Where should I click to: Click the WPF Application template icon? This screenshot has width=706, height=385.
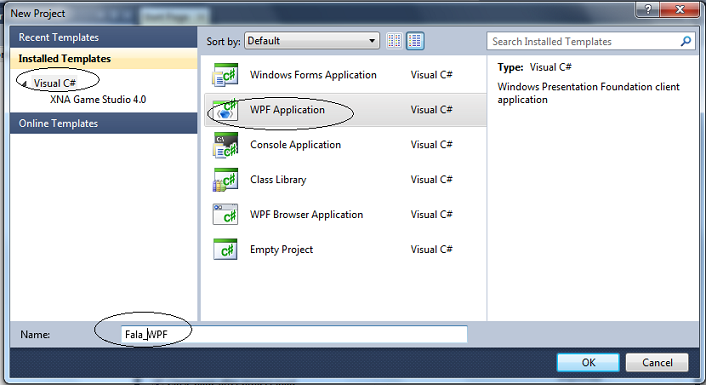coord(225,109)
